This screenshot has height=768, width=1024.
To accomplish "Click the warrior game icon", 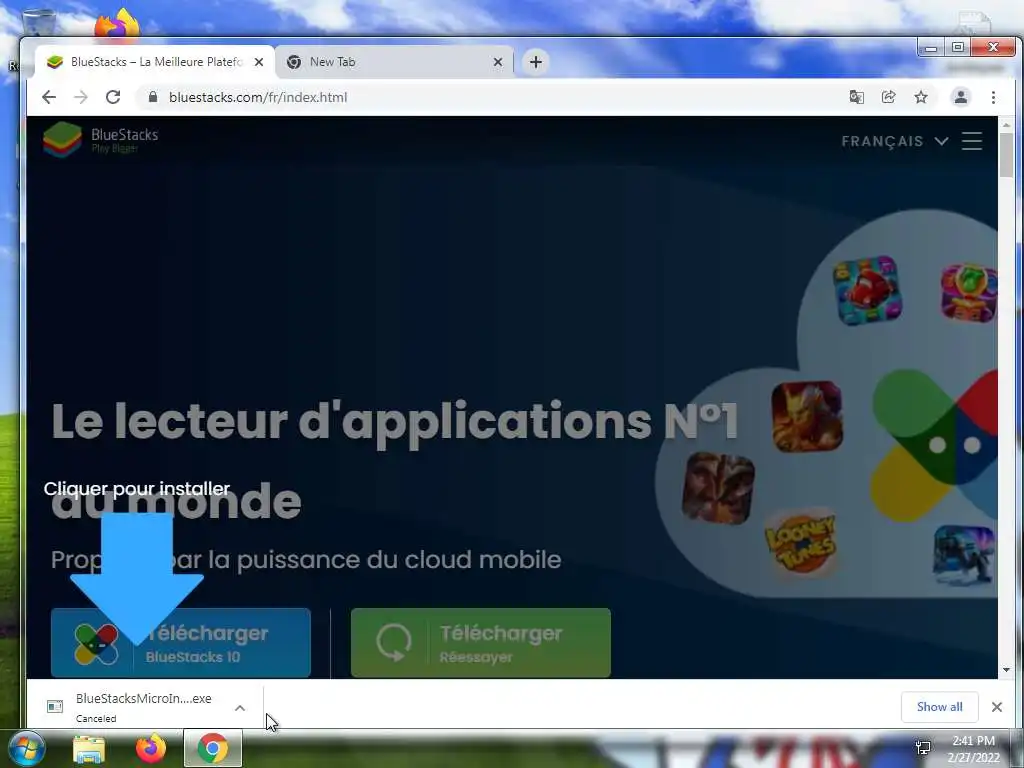I will tap(718, 488).
